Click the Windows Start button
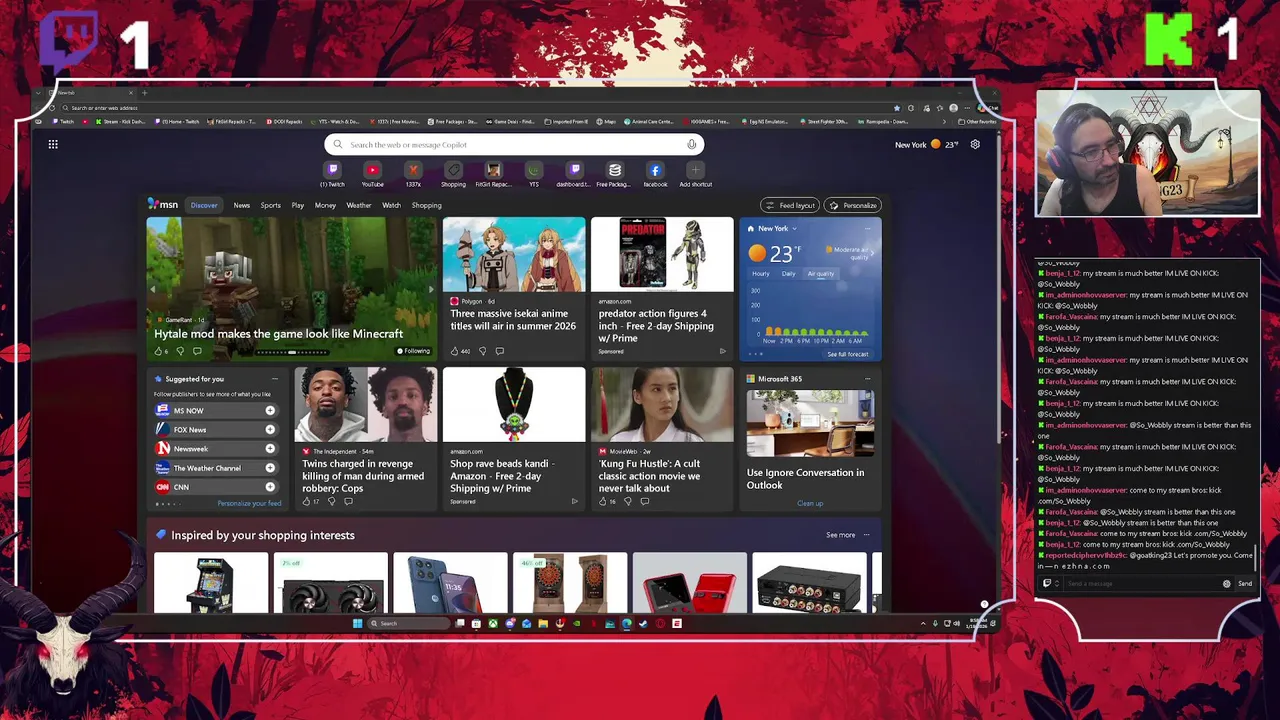Image resolution: width=1280 pixels, height=720 pixels. (357, 623)
